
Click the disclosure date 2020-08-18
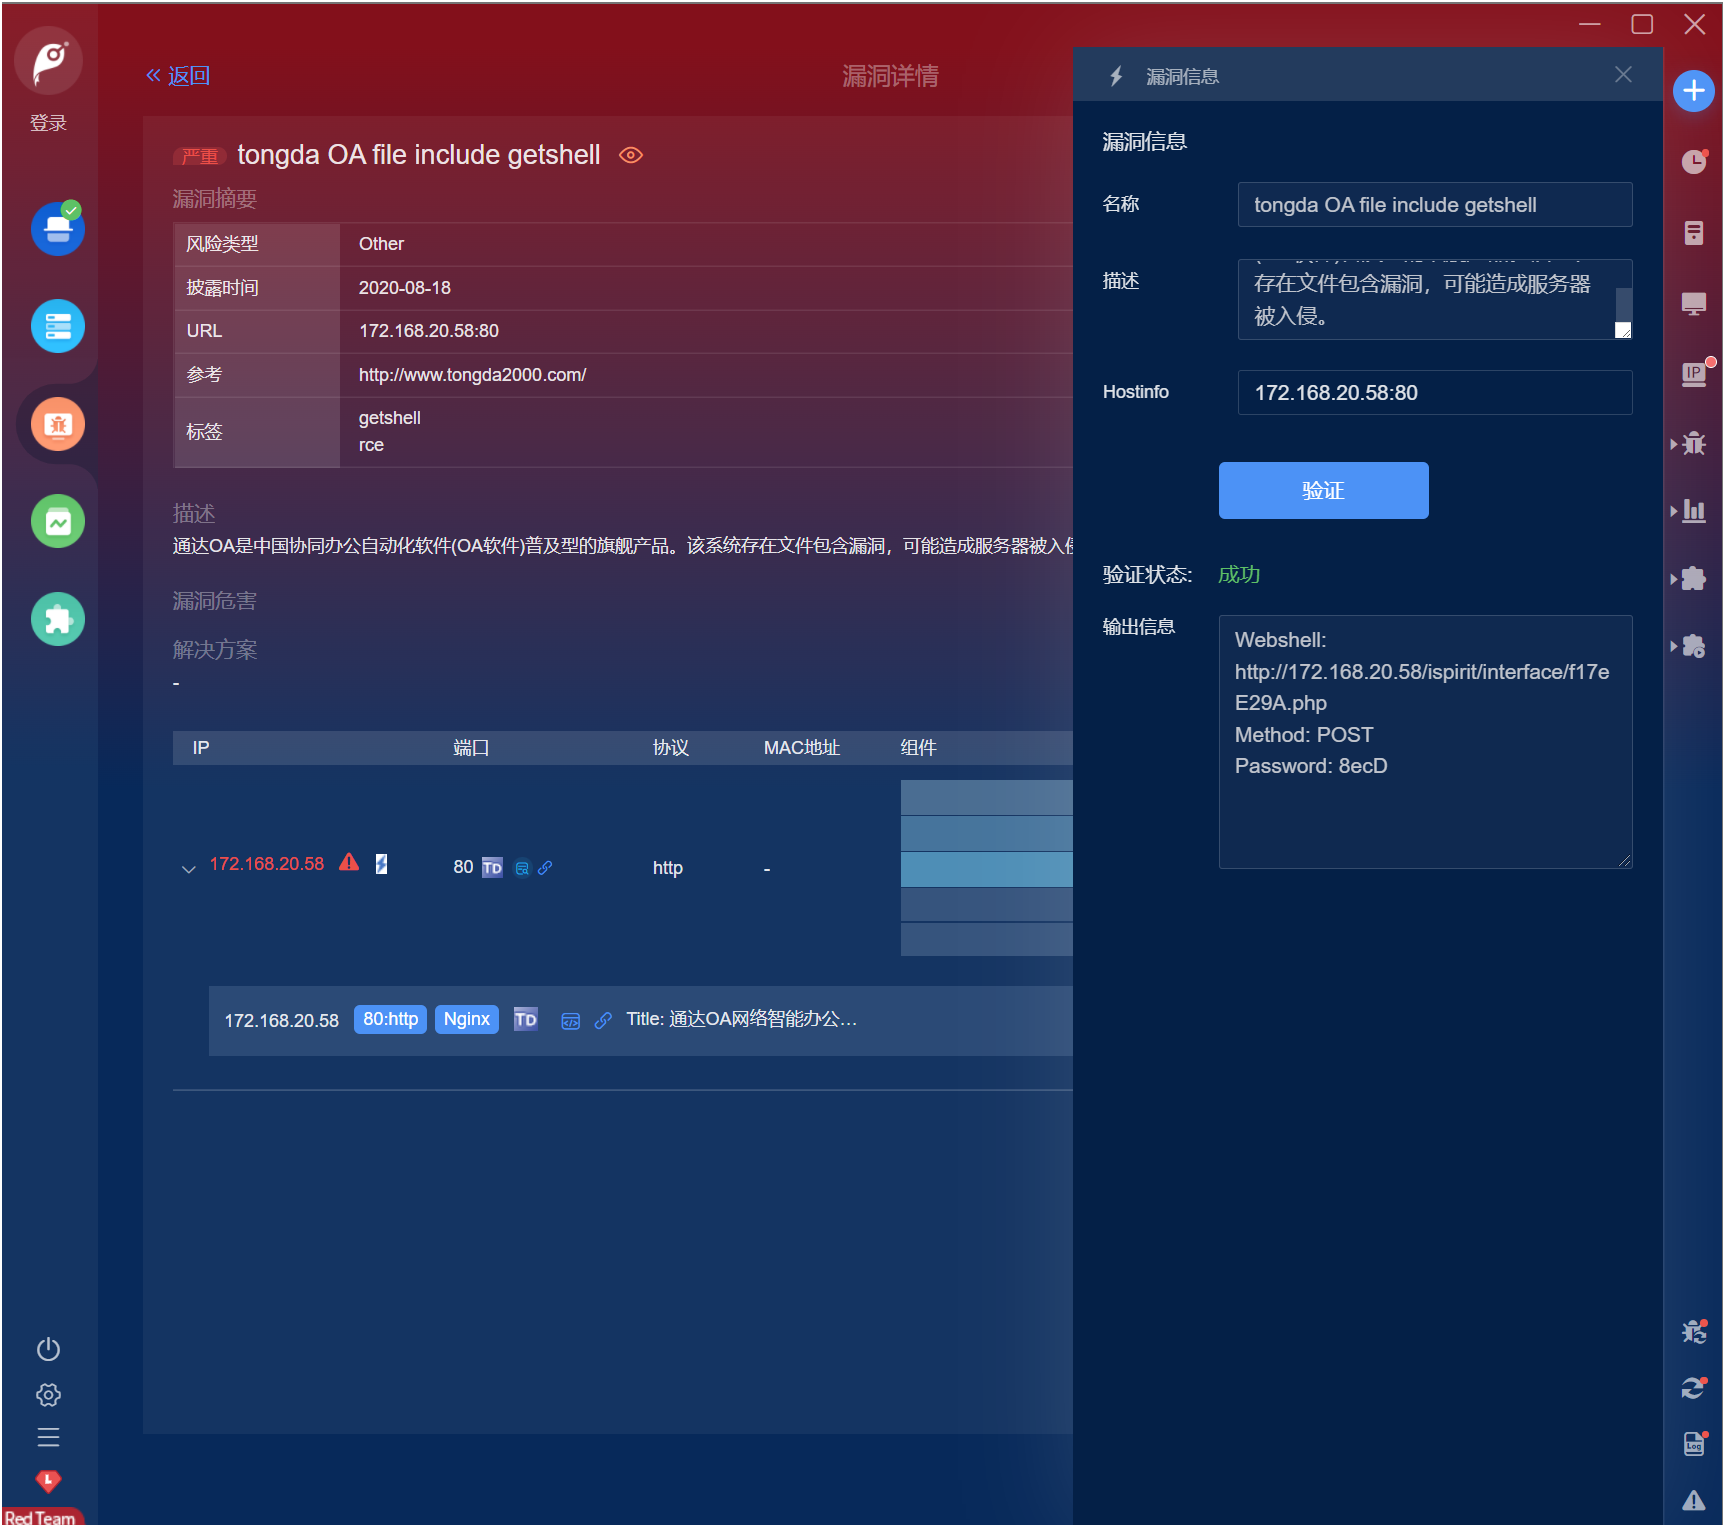[405, 288]
